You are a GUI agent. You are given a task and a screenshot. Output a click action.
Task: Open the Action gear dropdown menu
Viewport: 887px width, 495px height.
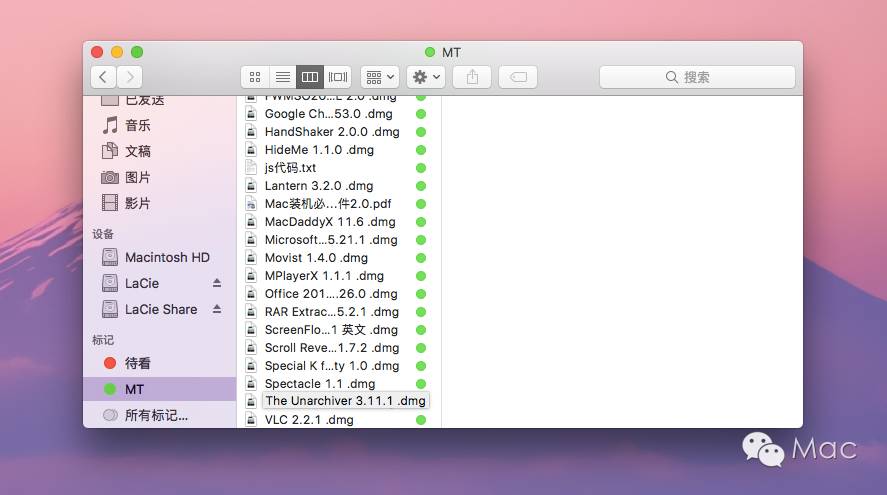(x=426, y=77)
